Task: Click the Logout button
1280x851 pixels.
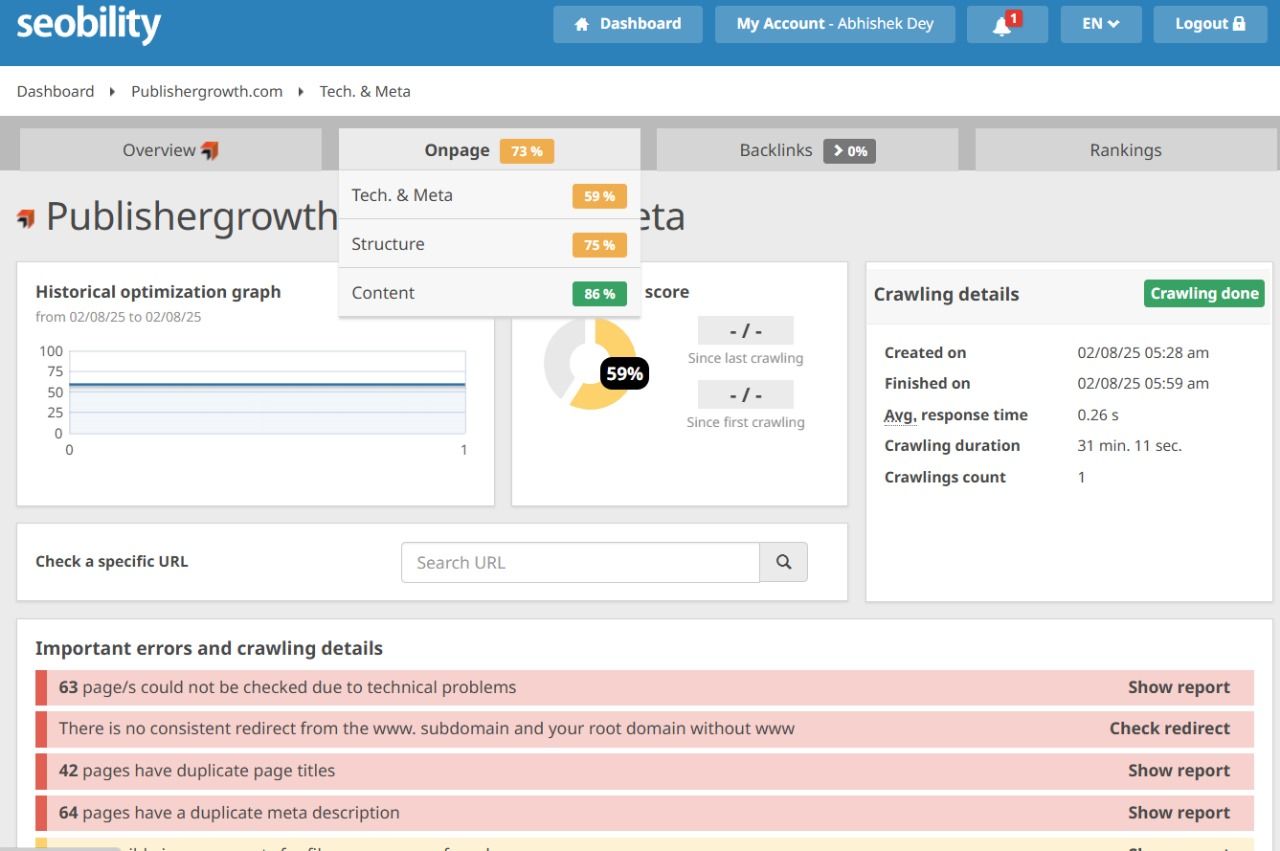Action: [x=1210, y=24]
